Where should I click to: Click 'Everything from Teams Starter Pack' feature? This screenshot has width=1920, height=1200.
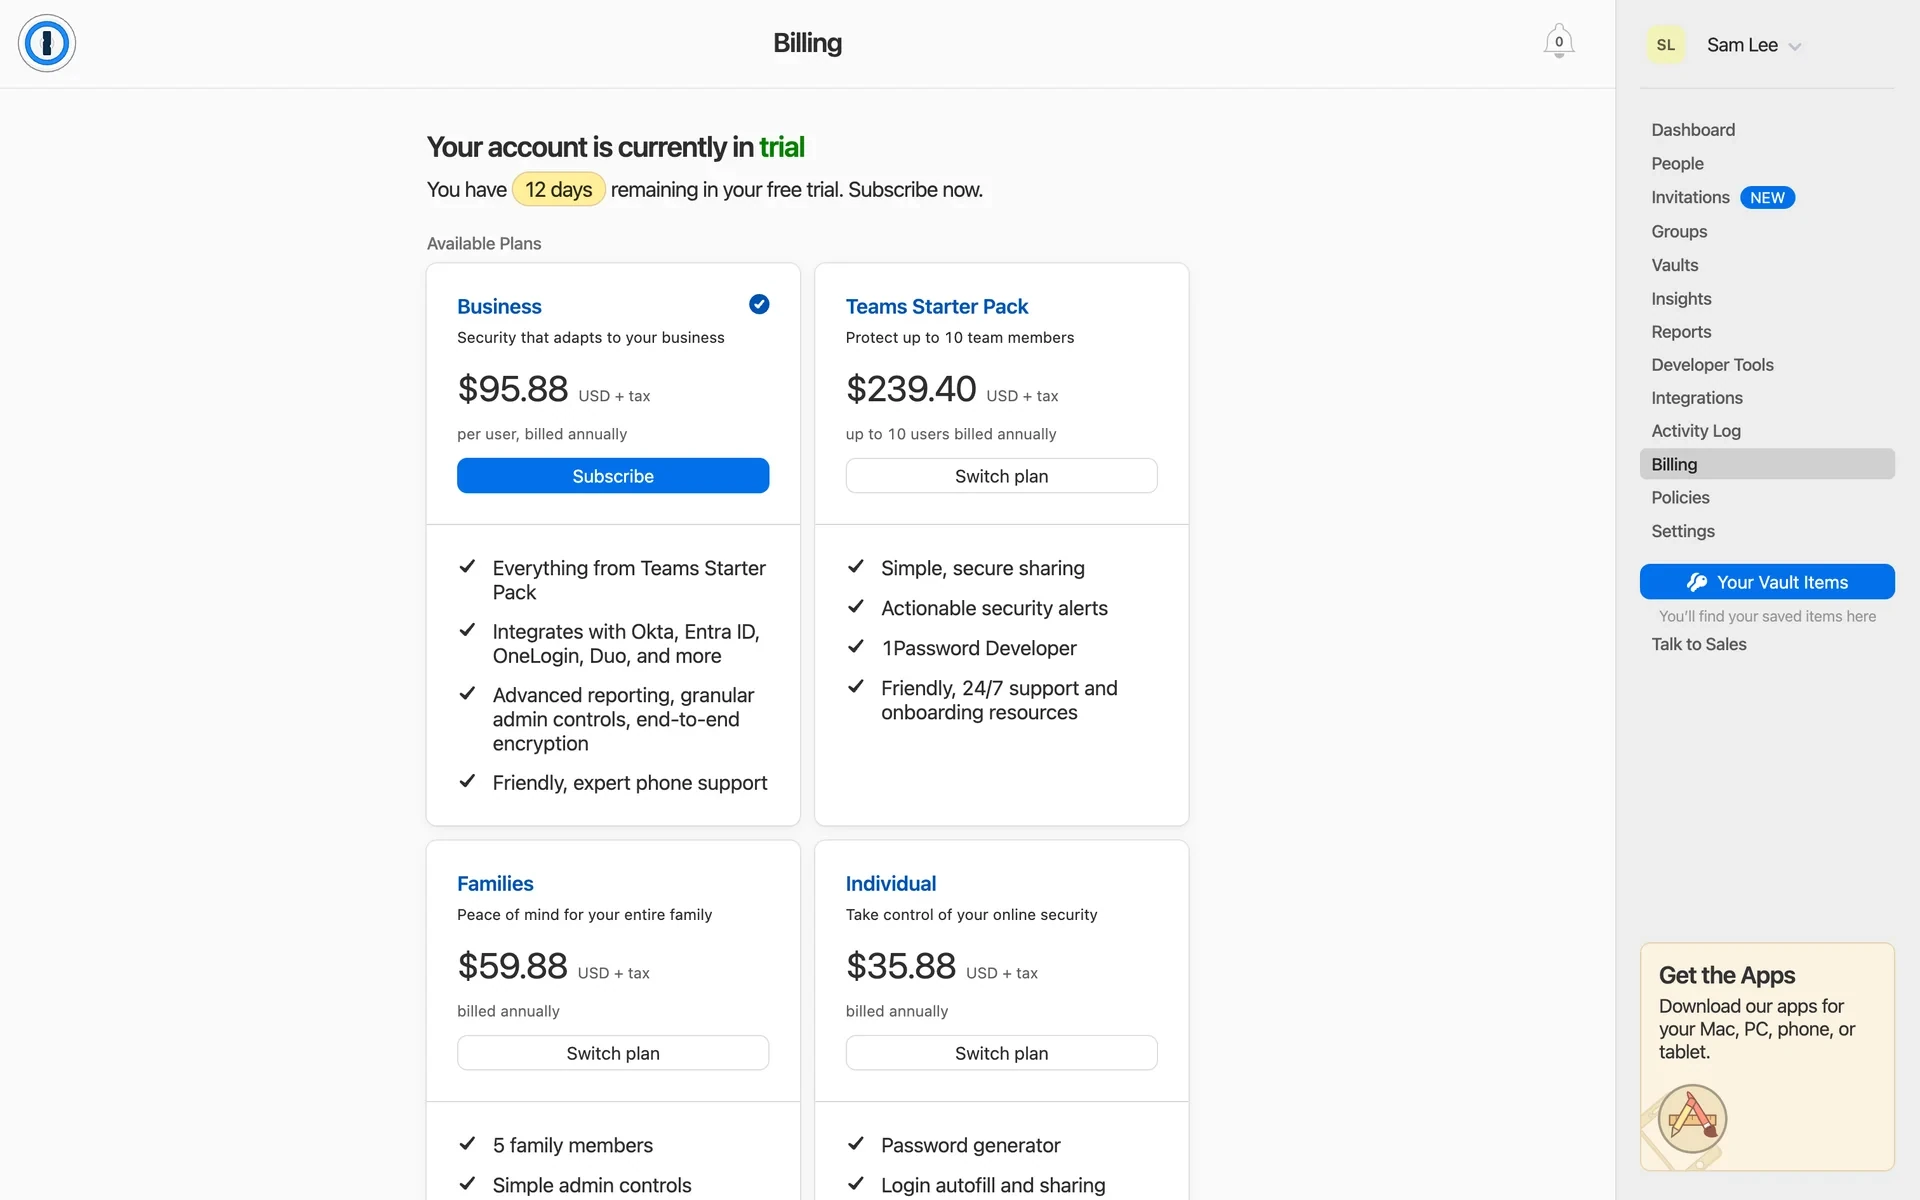pyautogui.click(x=629, y=580)
